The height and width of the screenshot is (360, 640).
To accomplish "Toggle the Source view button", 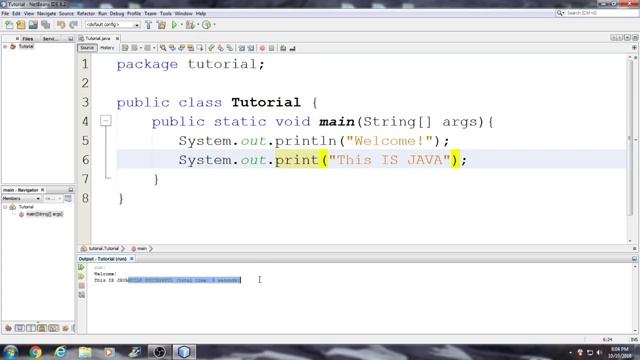I will pyautogui.click(x=87, y=48).
